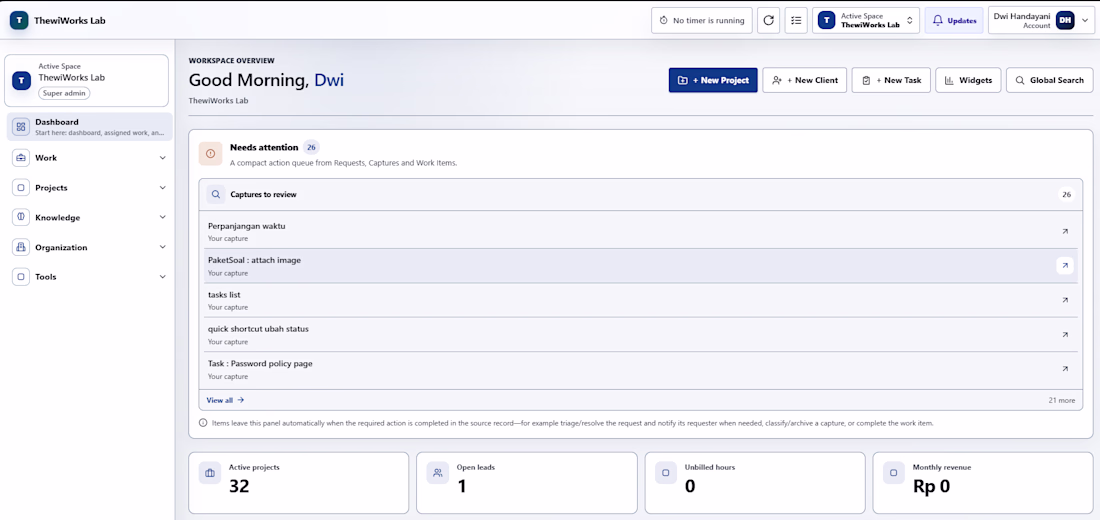The image size is (1100, 520).
Task: Click the Open leads value 1
Action: click(462, 486)
